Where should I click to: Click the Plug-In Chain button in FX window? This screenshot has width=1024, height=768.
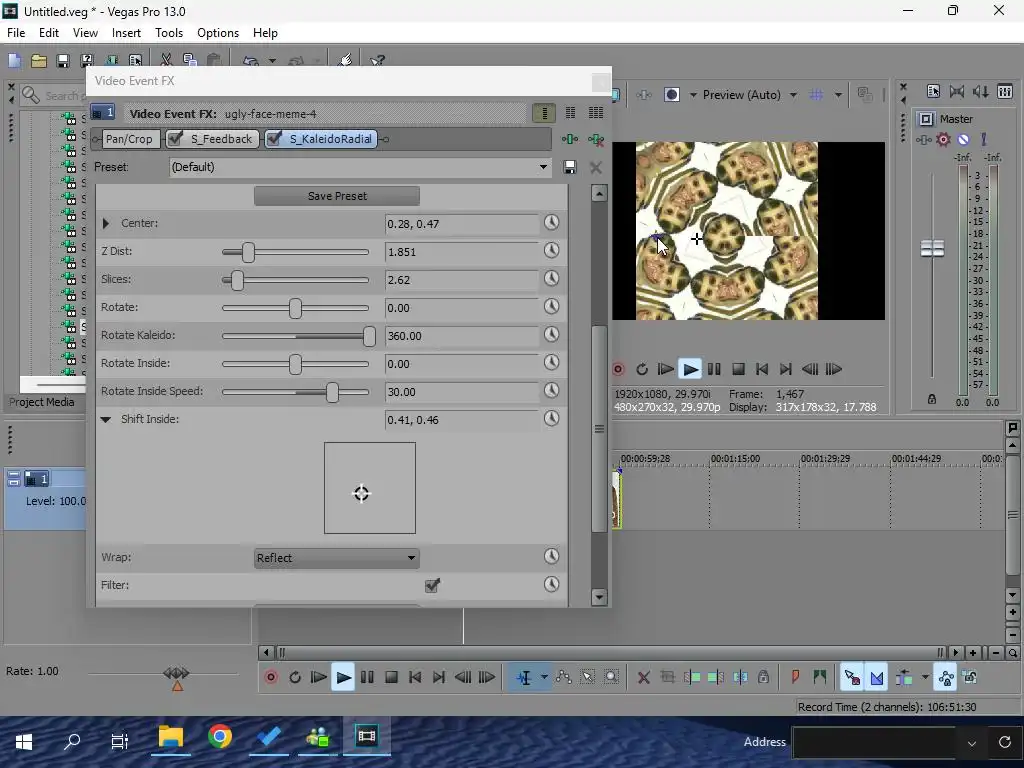point(570,139)
